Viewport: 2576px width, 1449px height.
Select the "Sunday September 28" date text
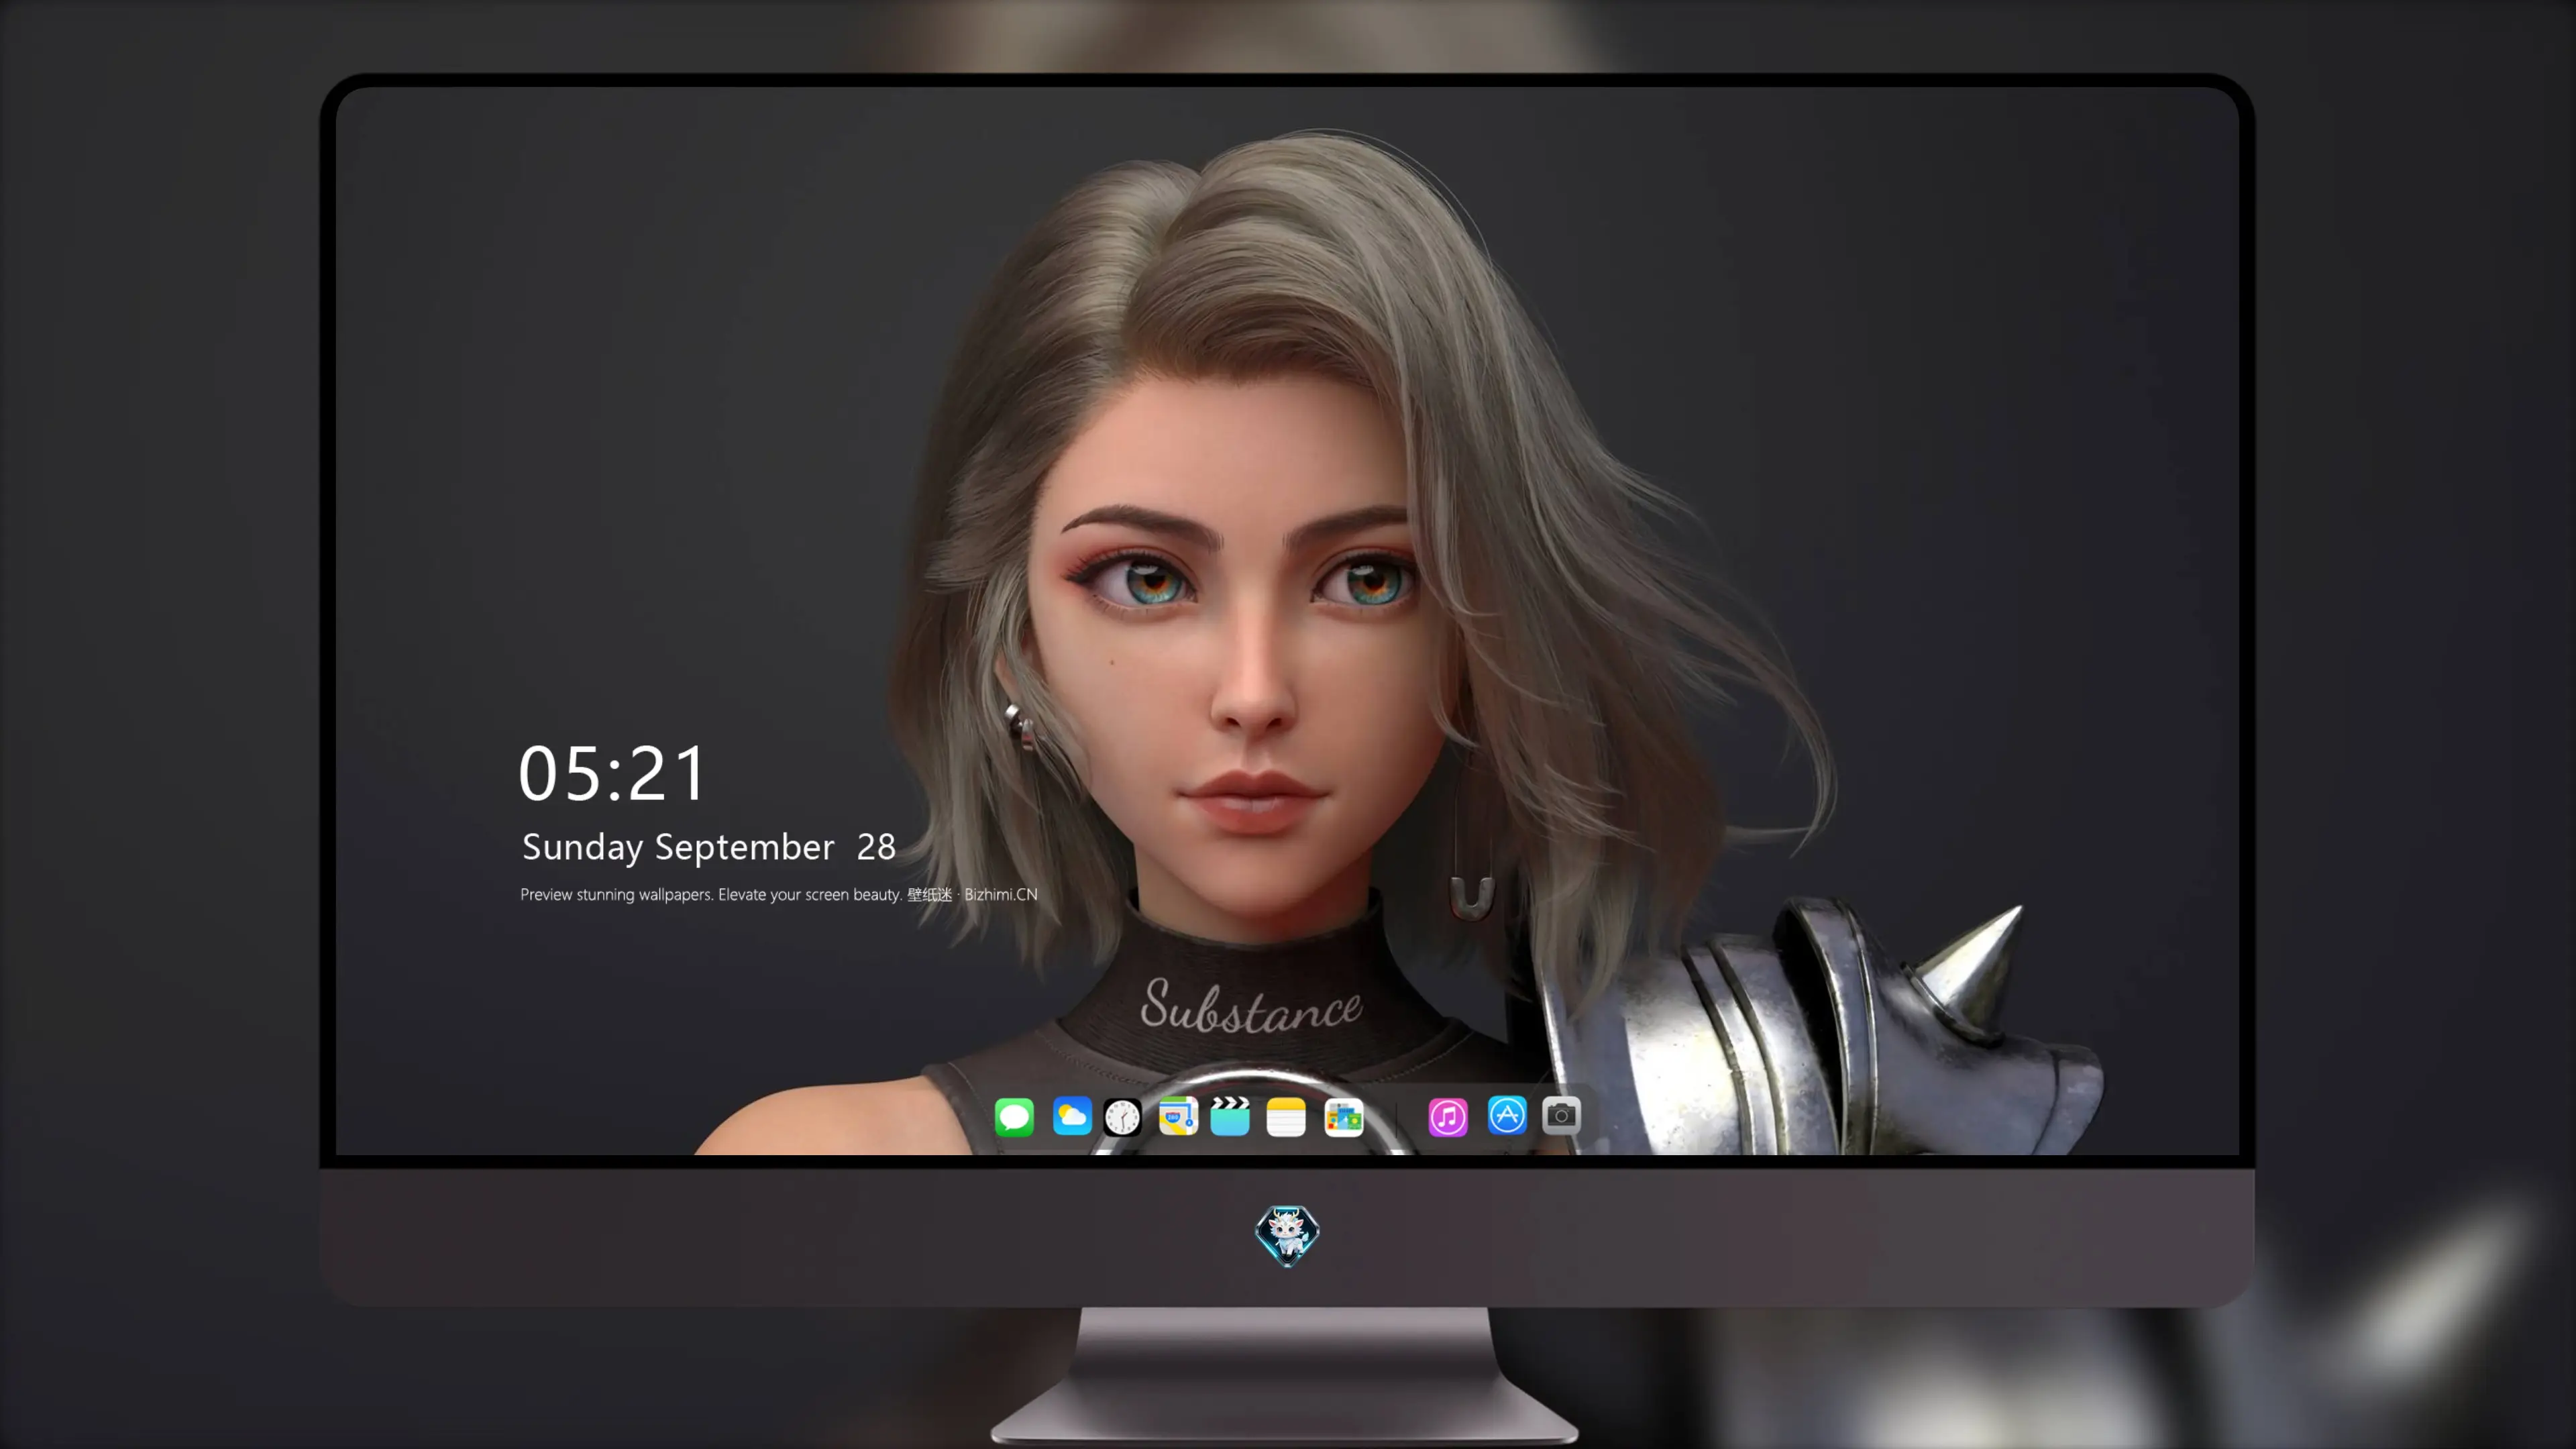pyautogui.click(x=708, y=847)
